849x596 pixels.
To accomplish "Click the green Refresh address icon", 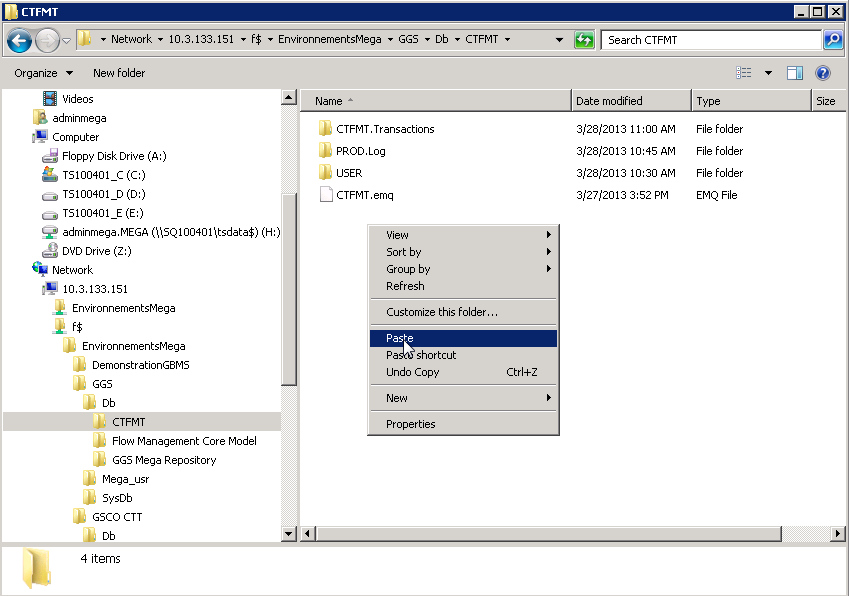I will [x=584, y=40].
